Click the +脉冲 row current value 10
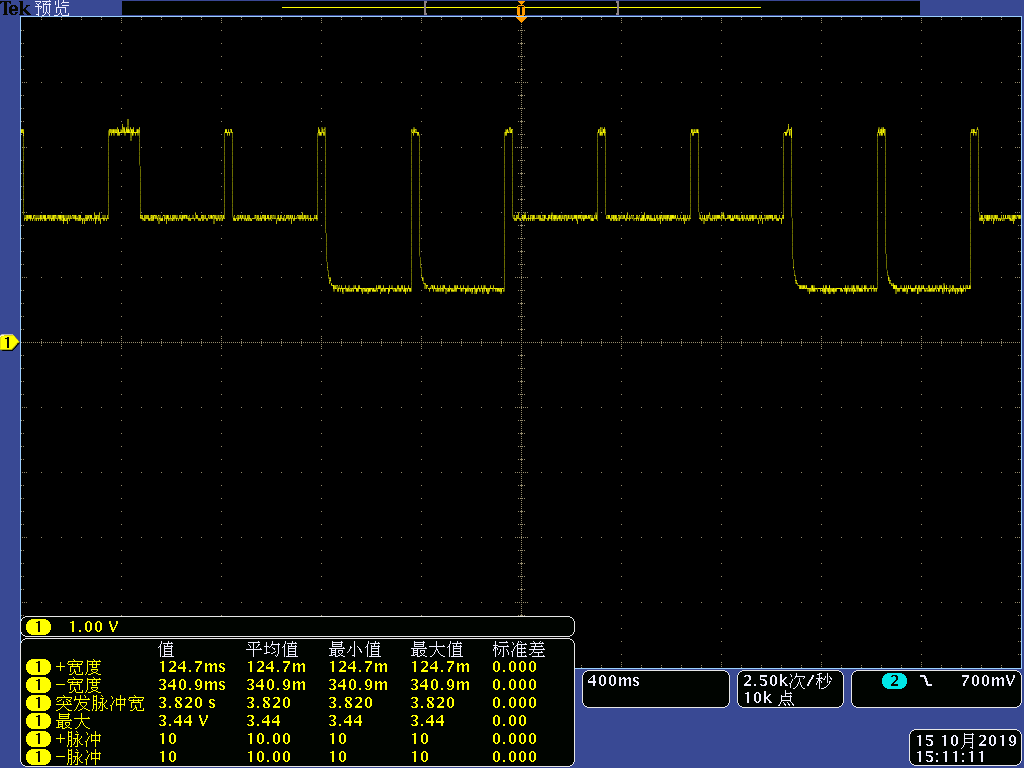This screenshot has height=768, width=1024. pyautogui.click(x=168, y=739)
